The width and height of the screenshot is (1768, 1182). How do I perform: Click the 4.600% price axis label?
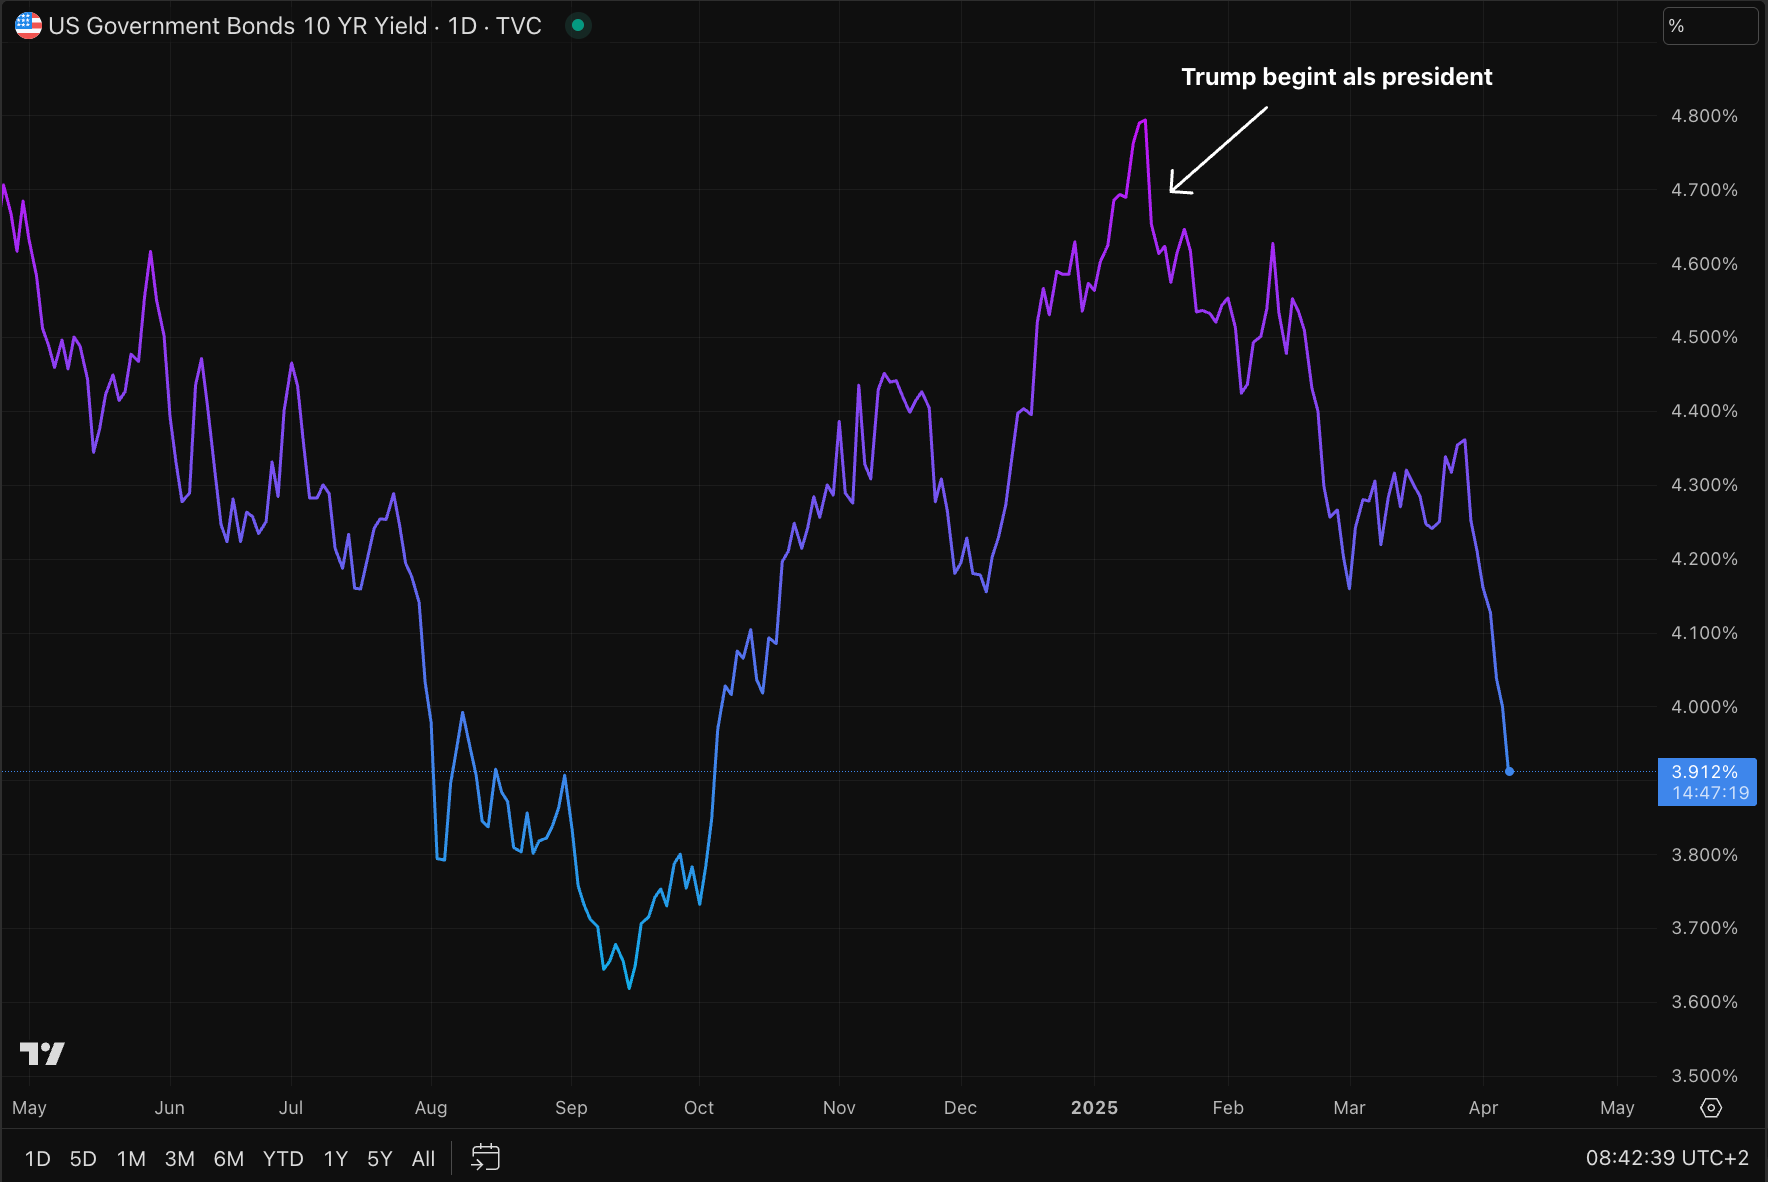[x=1704, y=264]
